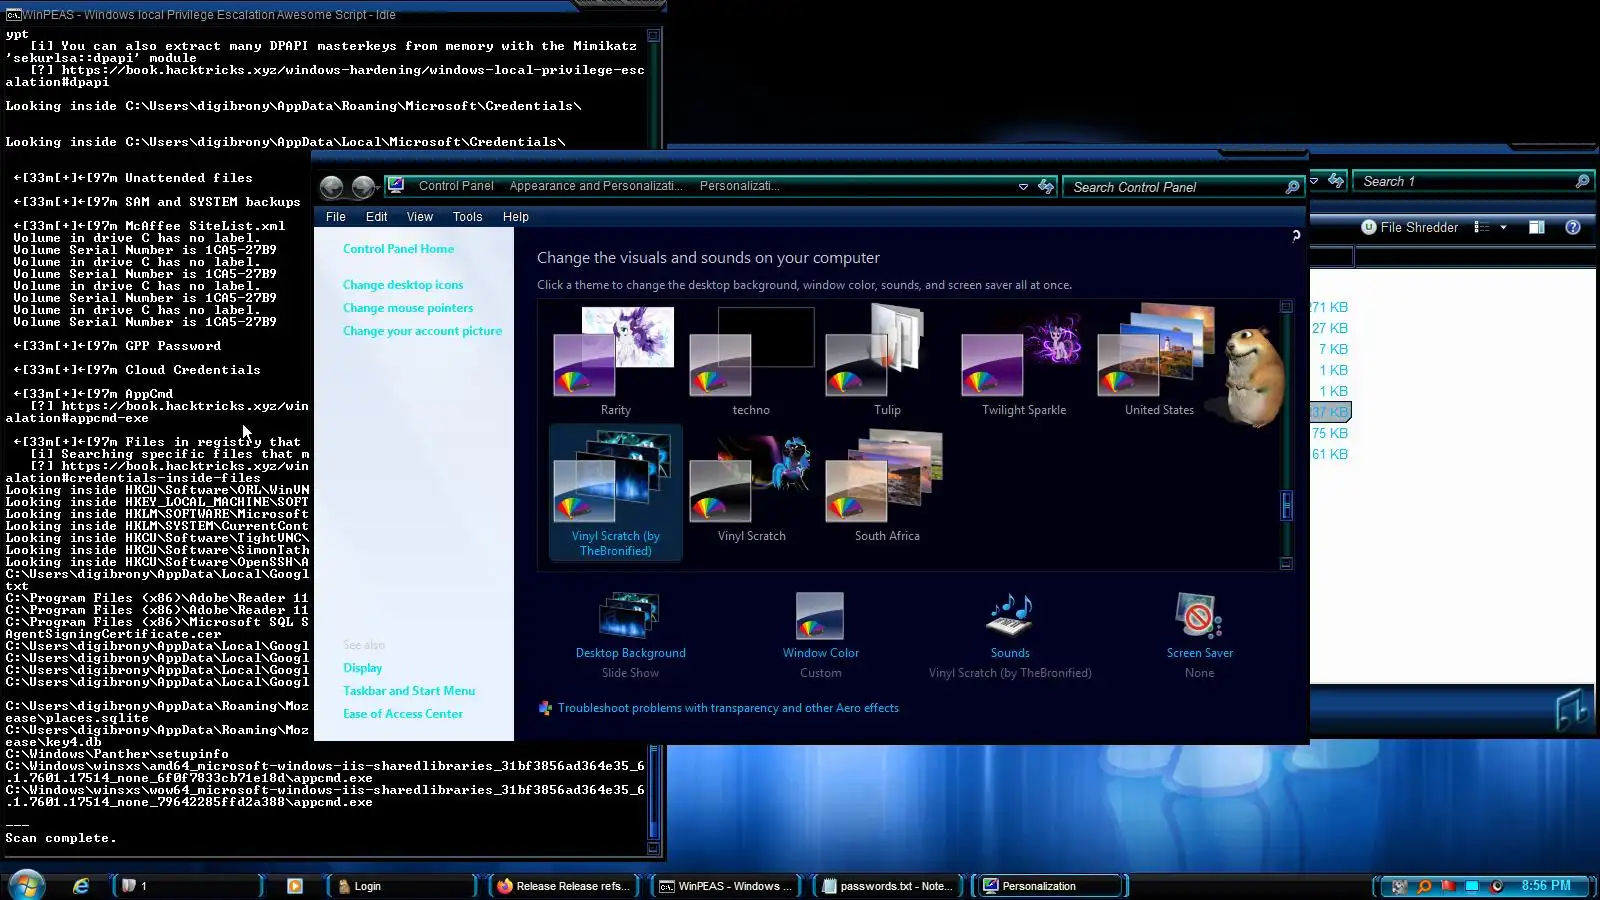Open address bar history dropdown in Control Panel
Viewport: 1600px width, 900px height.
pyautogui.click(x=1023, y=187)
